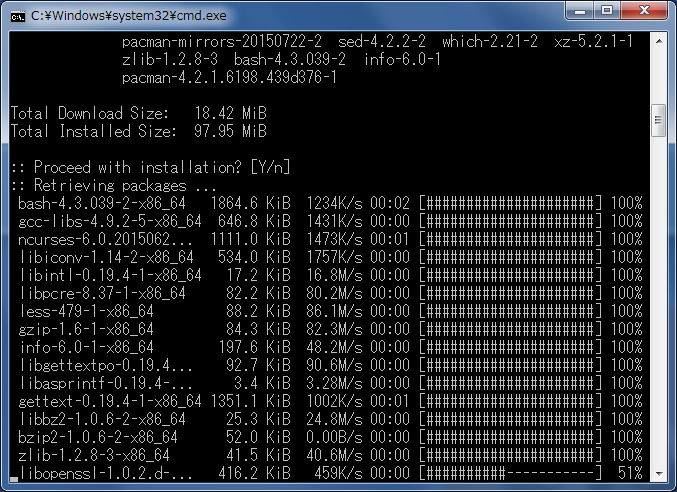Click the text which-2.21-2

point(490,41)
